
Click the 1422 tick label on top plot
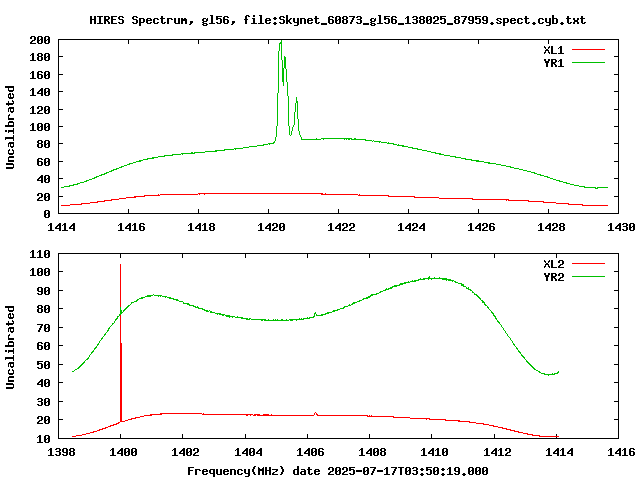pos(341,227)
